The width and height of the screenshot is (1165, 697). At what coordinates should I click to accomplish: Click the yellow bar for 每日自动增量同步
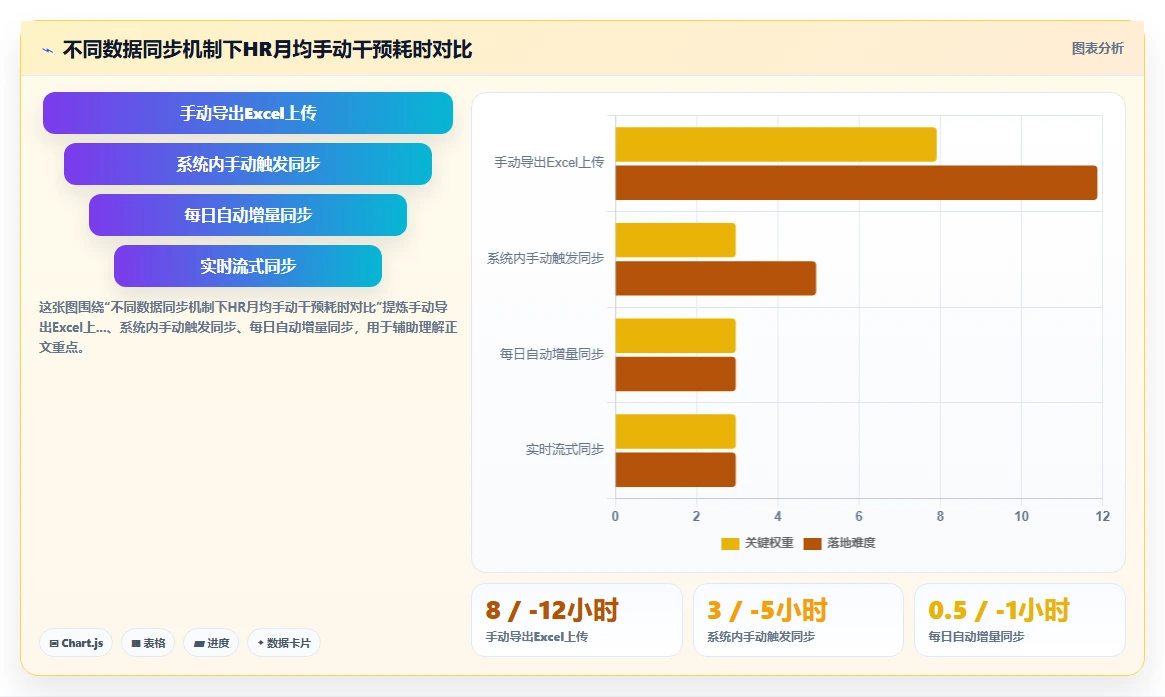click(x=675, y=336)
